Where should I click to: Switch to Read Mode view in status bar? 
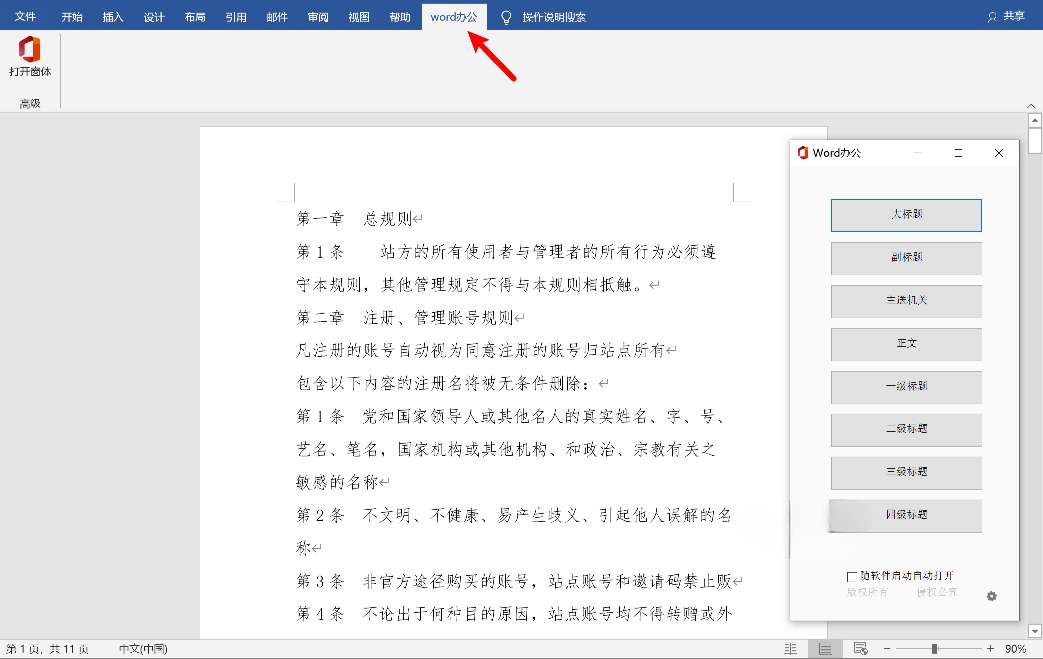790,649
